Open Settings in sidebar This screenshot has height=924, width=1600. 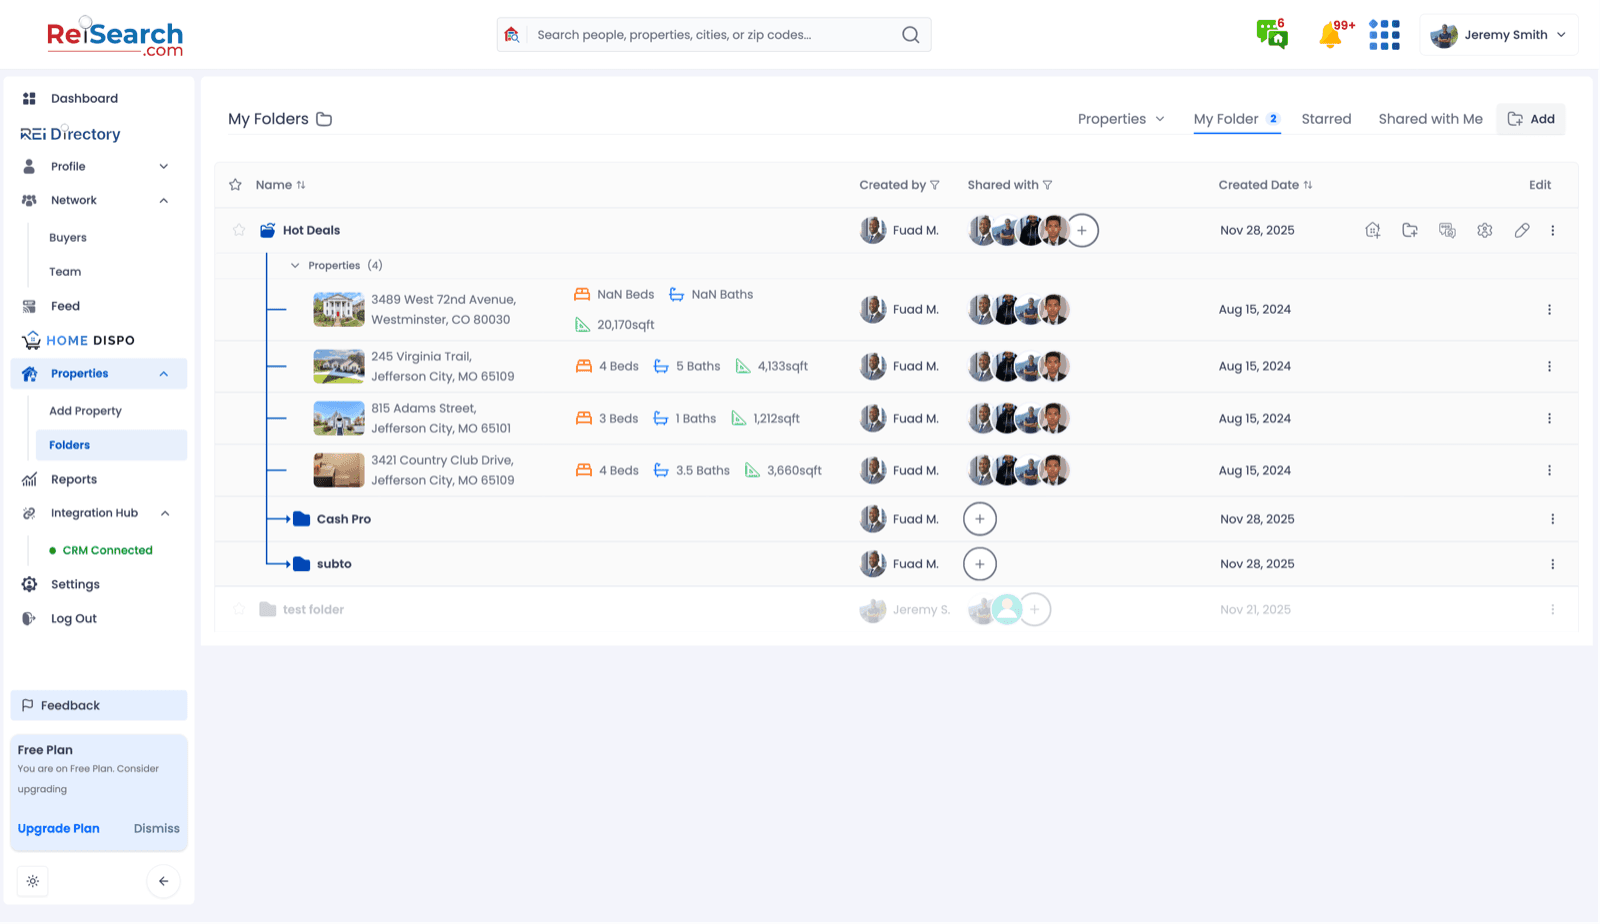[x=75, y=585]
